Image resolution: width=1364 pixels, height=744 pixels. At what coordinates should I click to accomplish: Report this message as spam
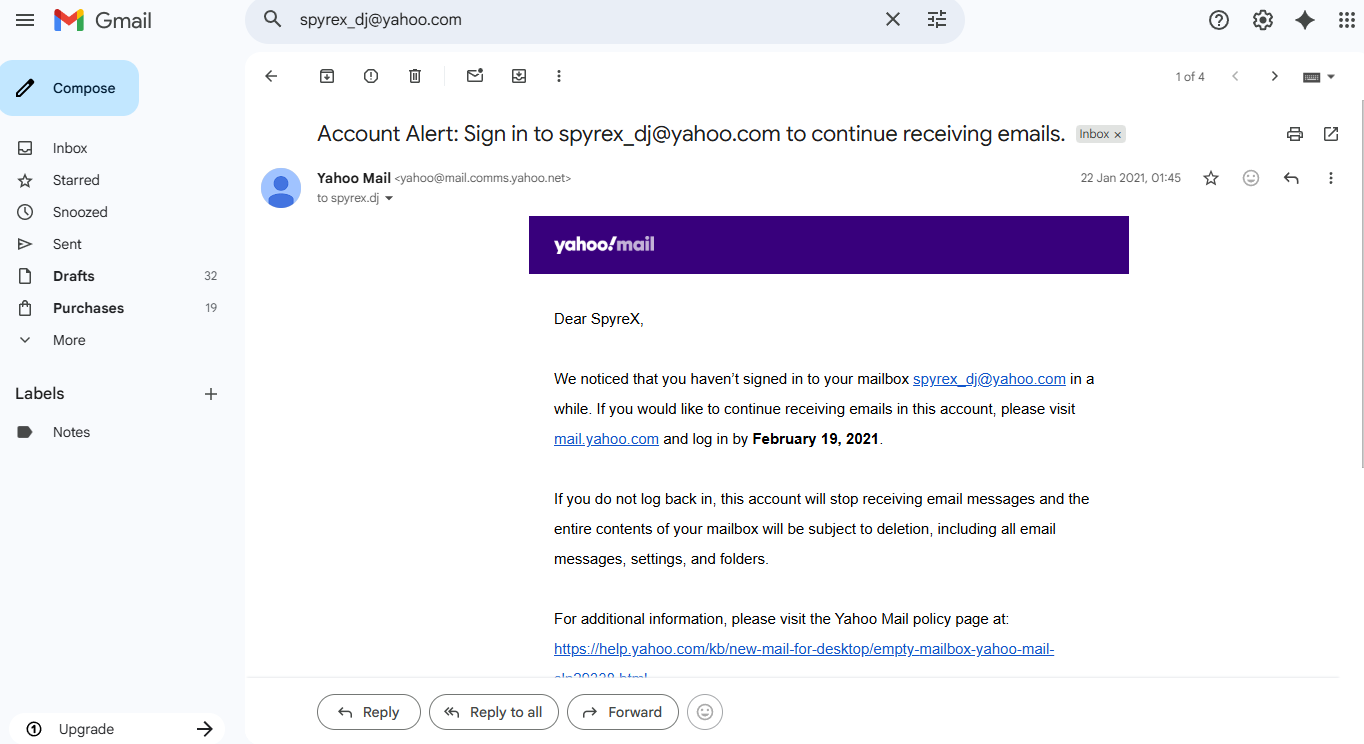point(371,76)
